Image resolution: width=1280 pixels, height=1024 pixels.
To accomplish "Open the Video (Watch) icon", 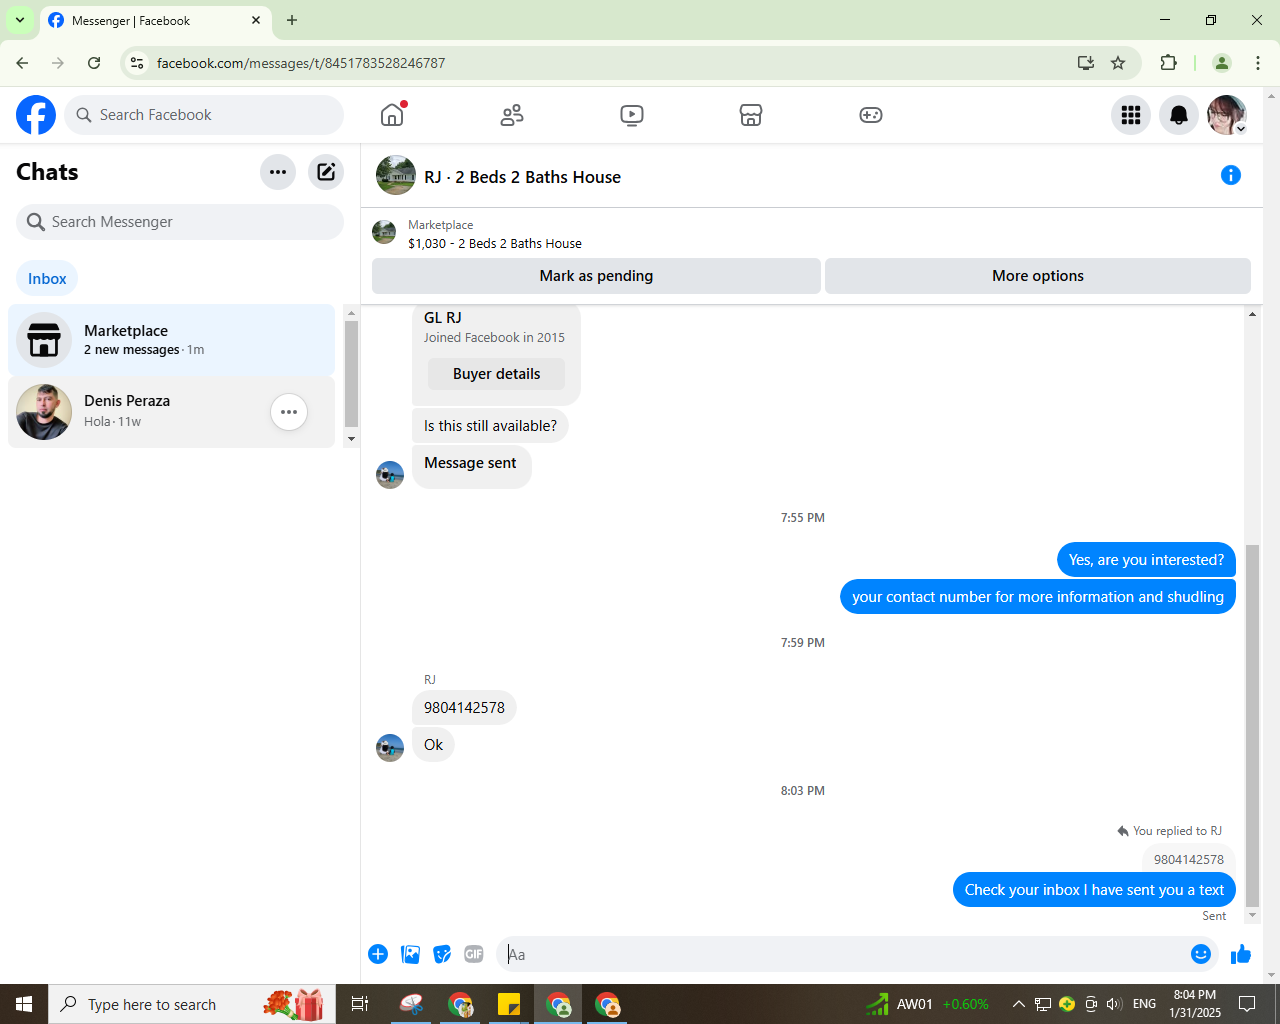I will click(632, 115).
